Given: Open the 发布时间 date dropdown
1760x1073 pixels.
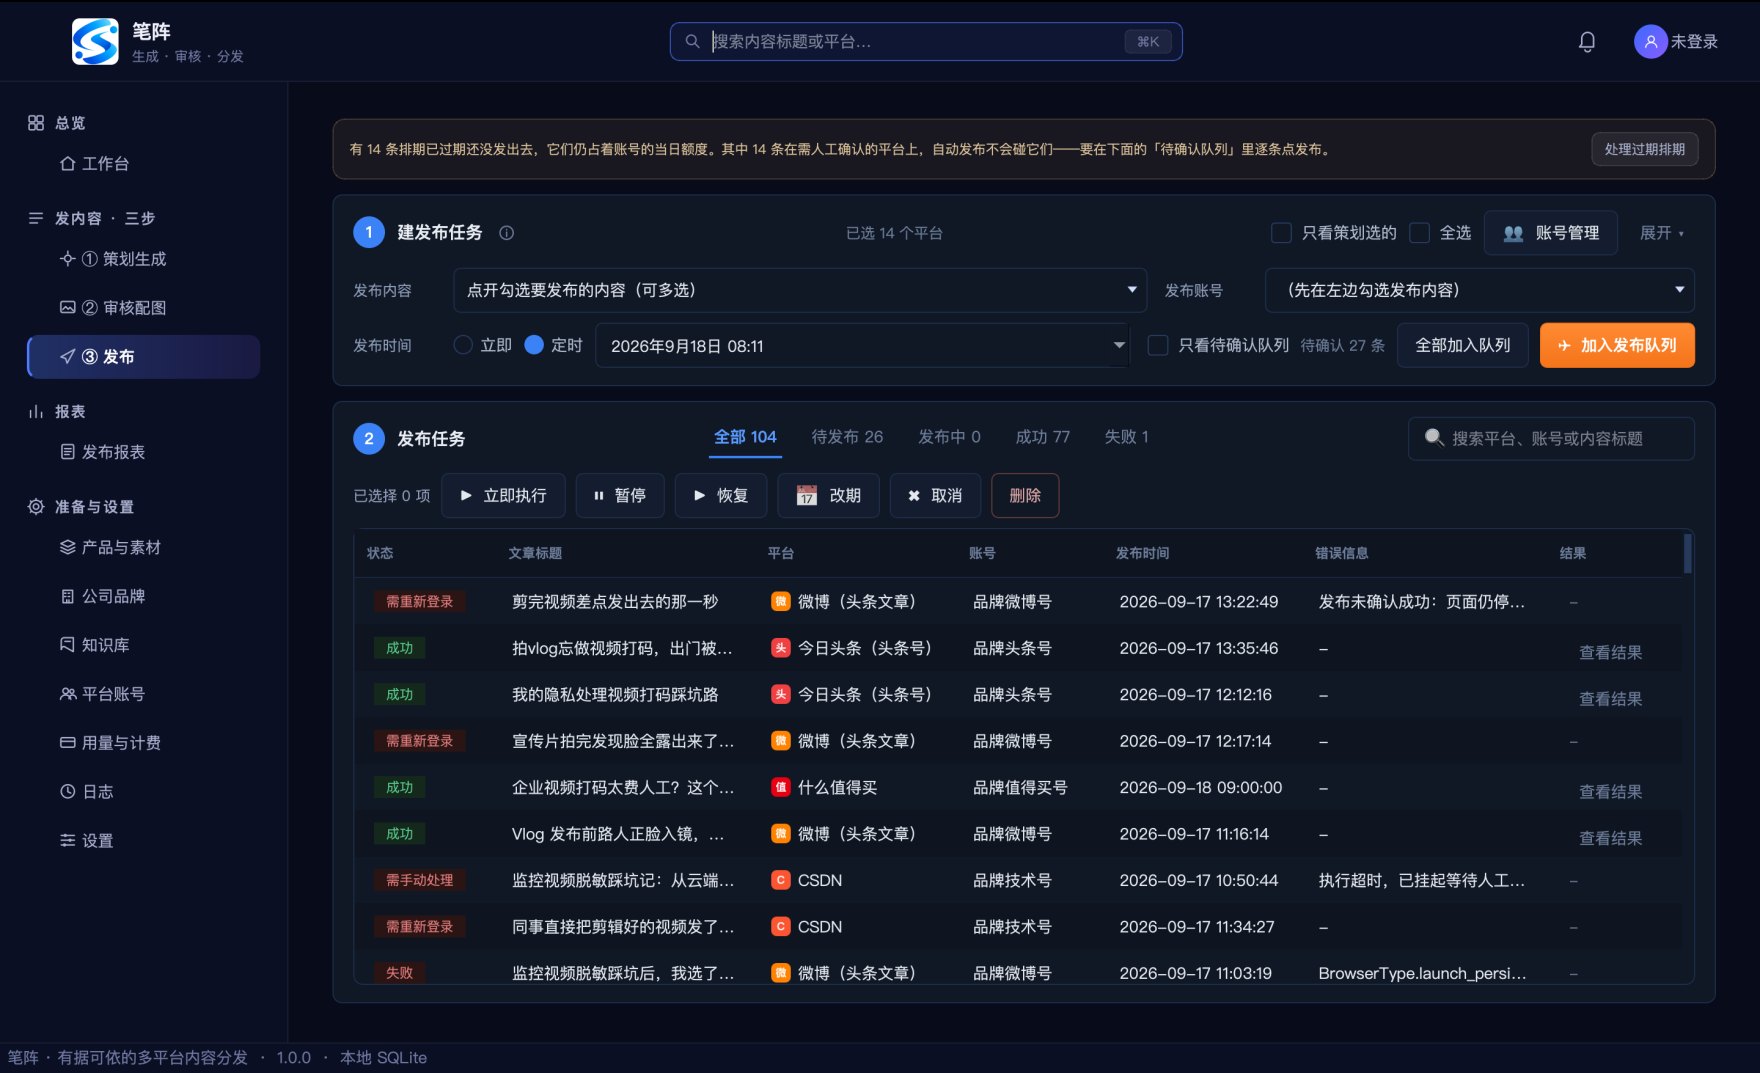Looking at the screenshot, I should click(x=862, y=346).
